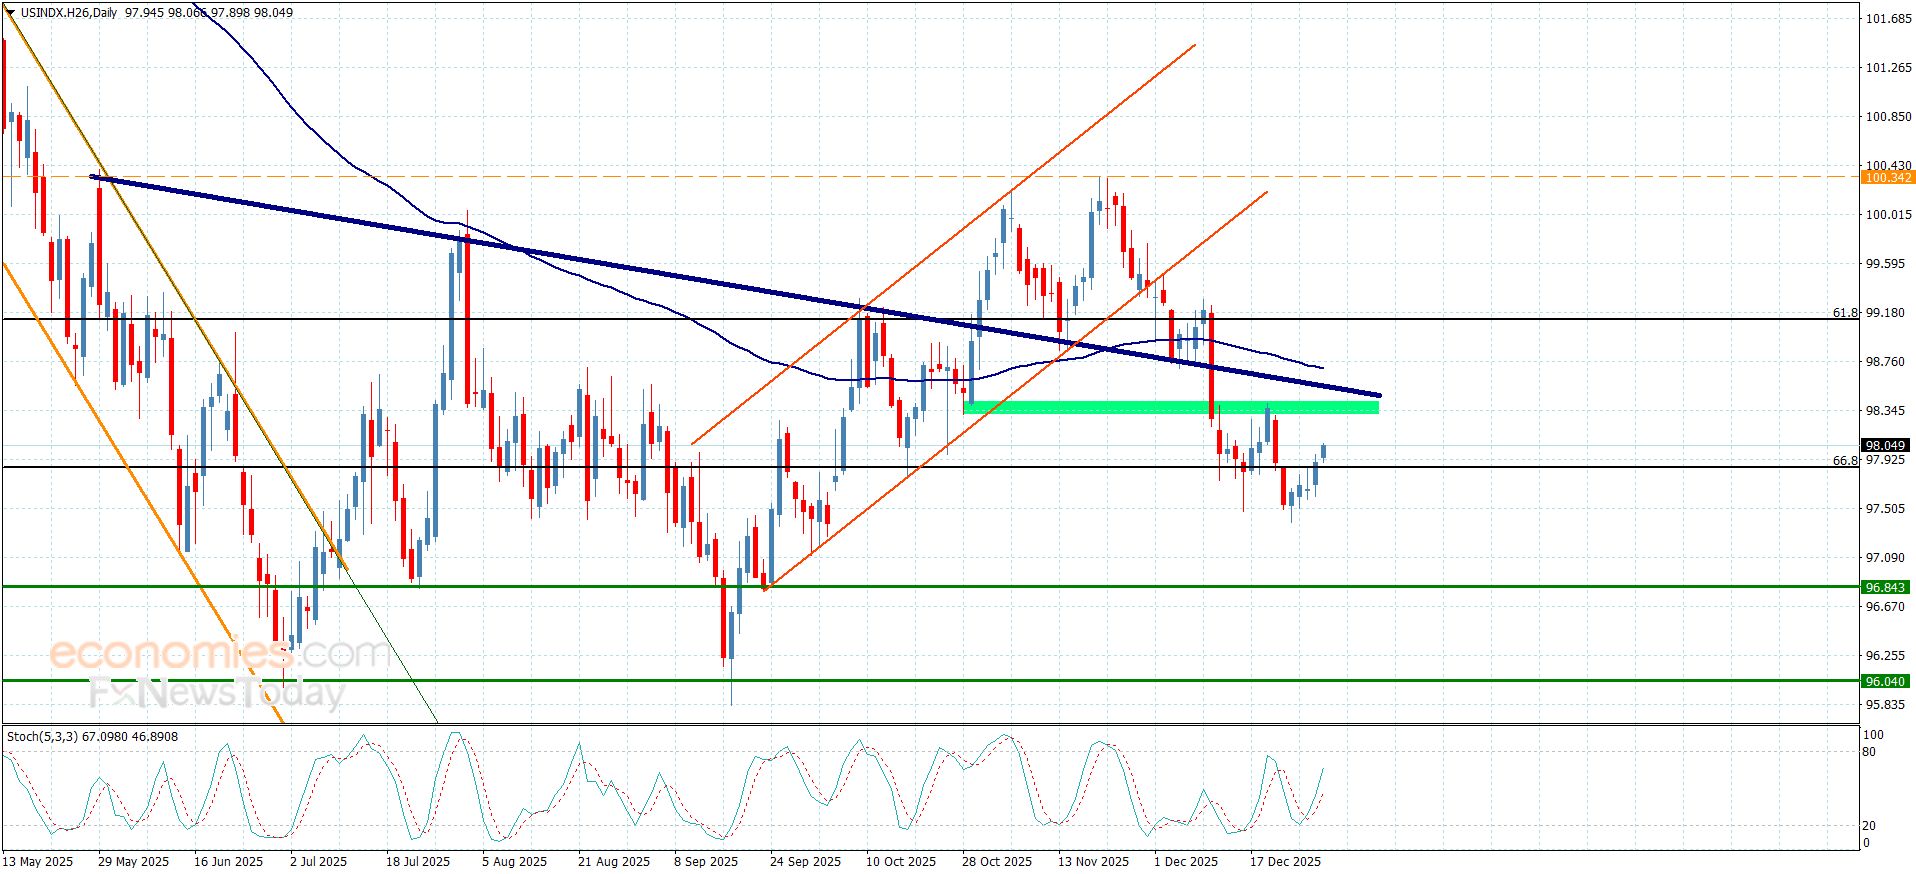The width and height of the screenshot is (1916, 874).
Task: Click the stochastic 20 level label
Action: pyautogui.click(x=1869, y=826)
